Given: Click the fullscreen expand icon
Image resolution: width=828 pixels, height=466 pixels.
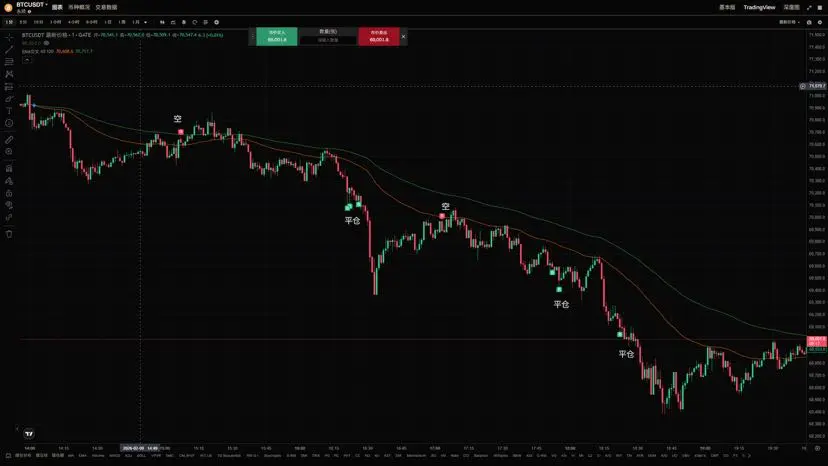Looking at the screenshot, I should 809,7.
